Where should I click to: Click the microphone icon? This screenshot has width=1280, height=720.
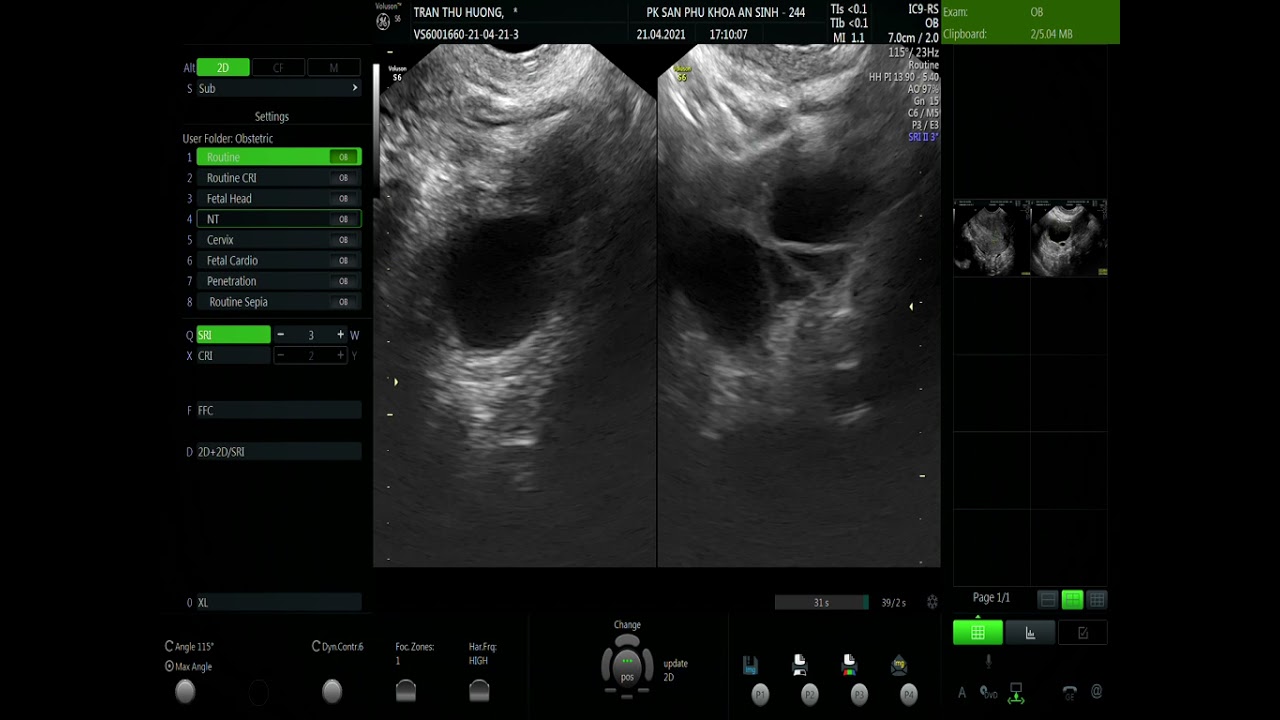pyautogui.click(x=988, y=662)
